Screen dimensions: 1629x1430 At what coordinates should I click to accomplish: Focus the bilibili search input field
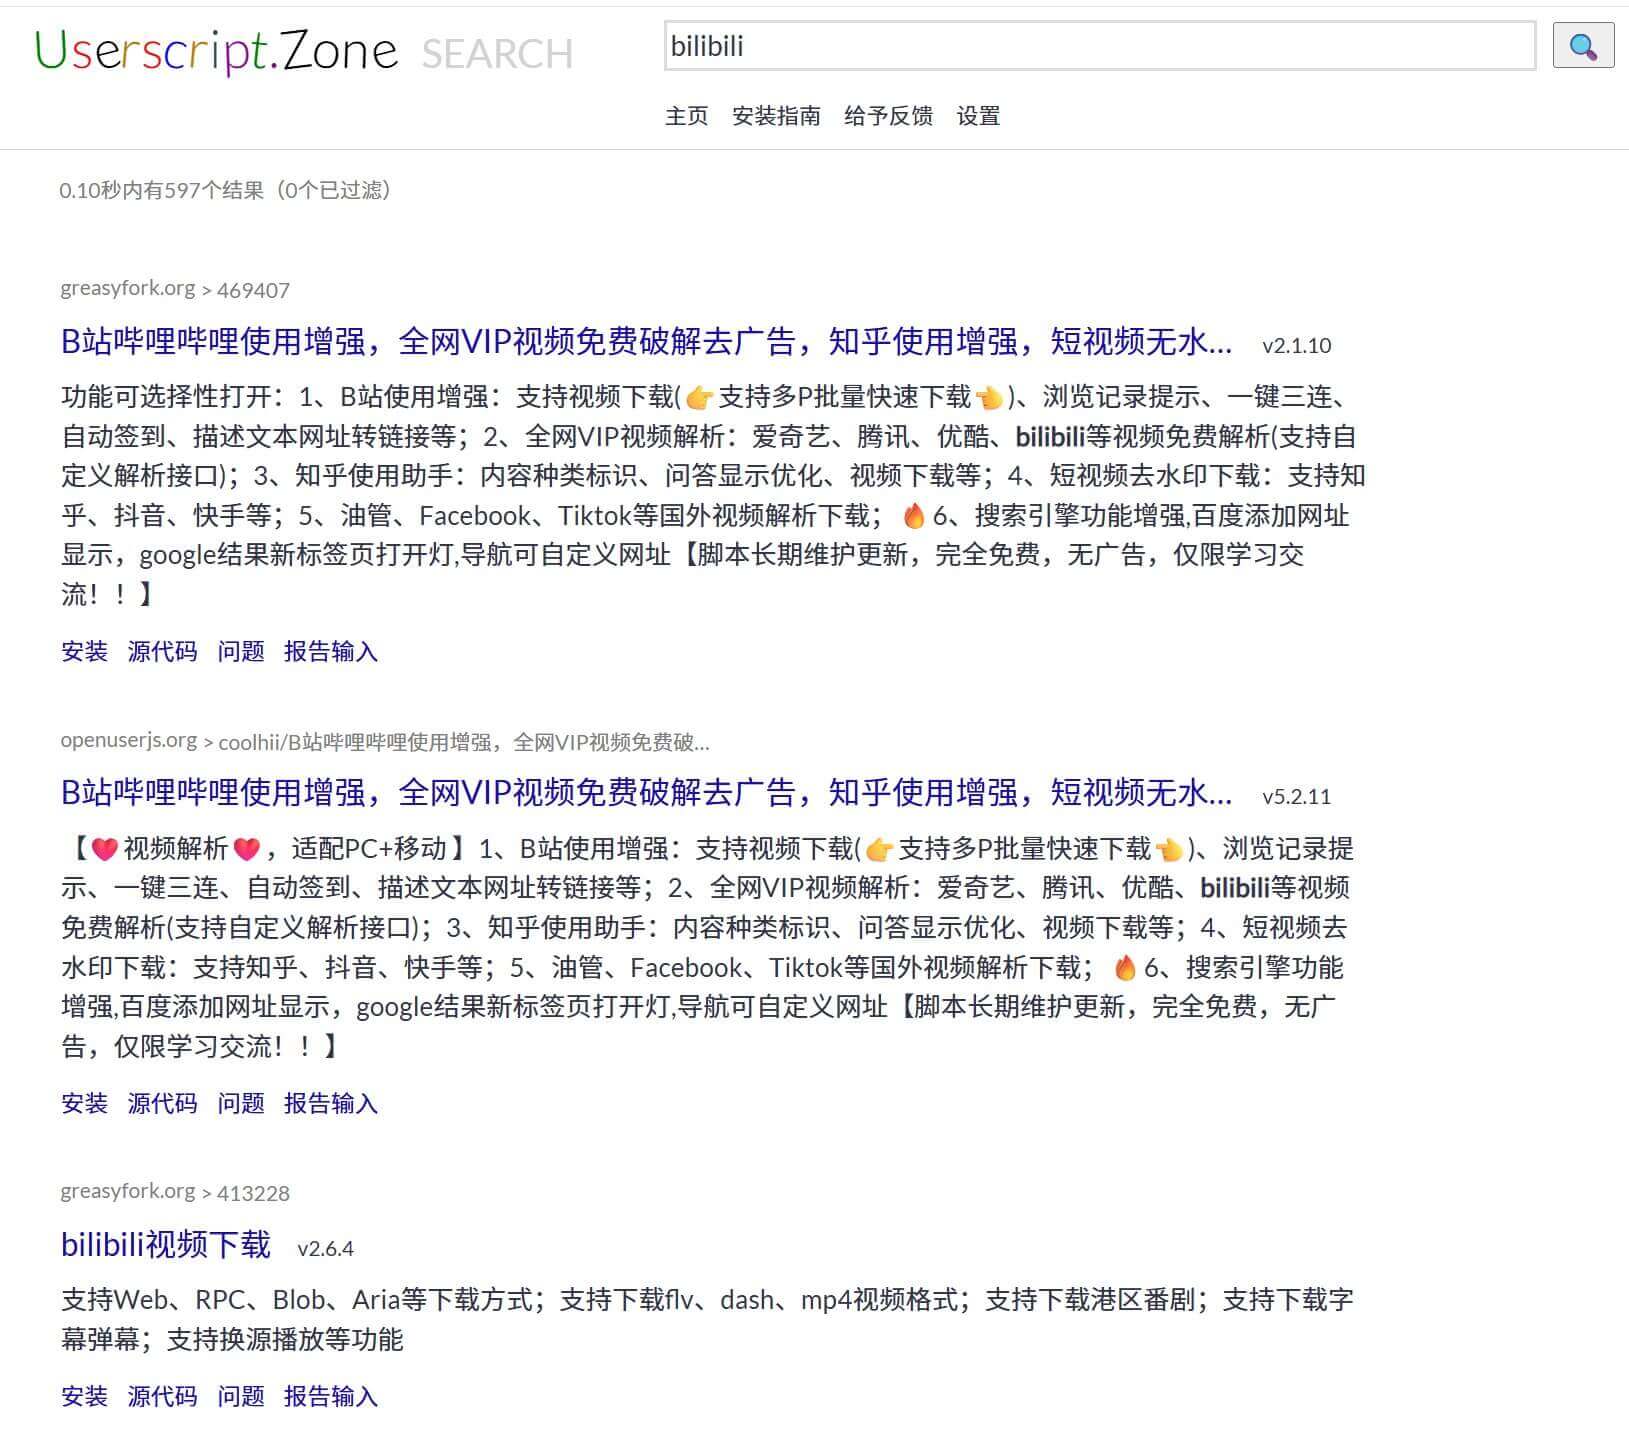1098,46
